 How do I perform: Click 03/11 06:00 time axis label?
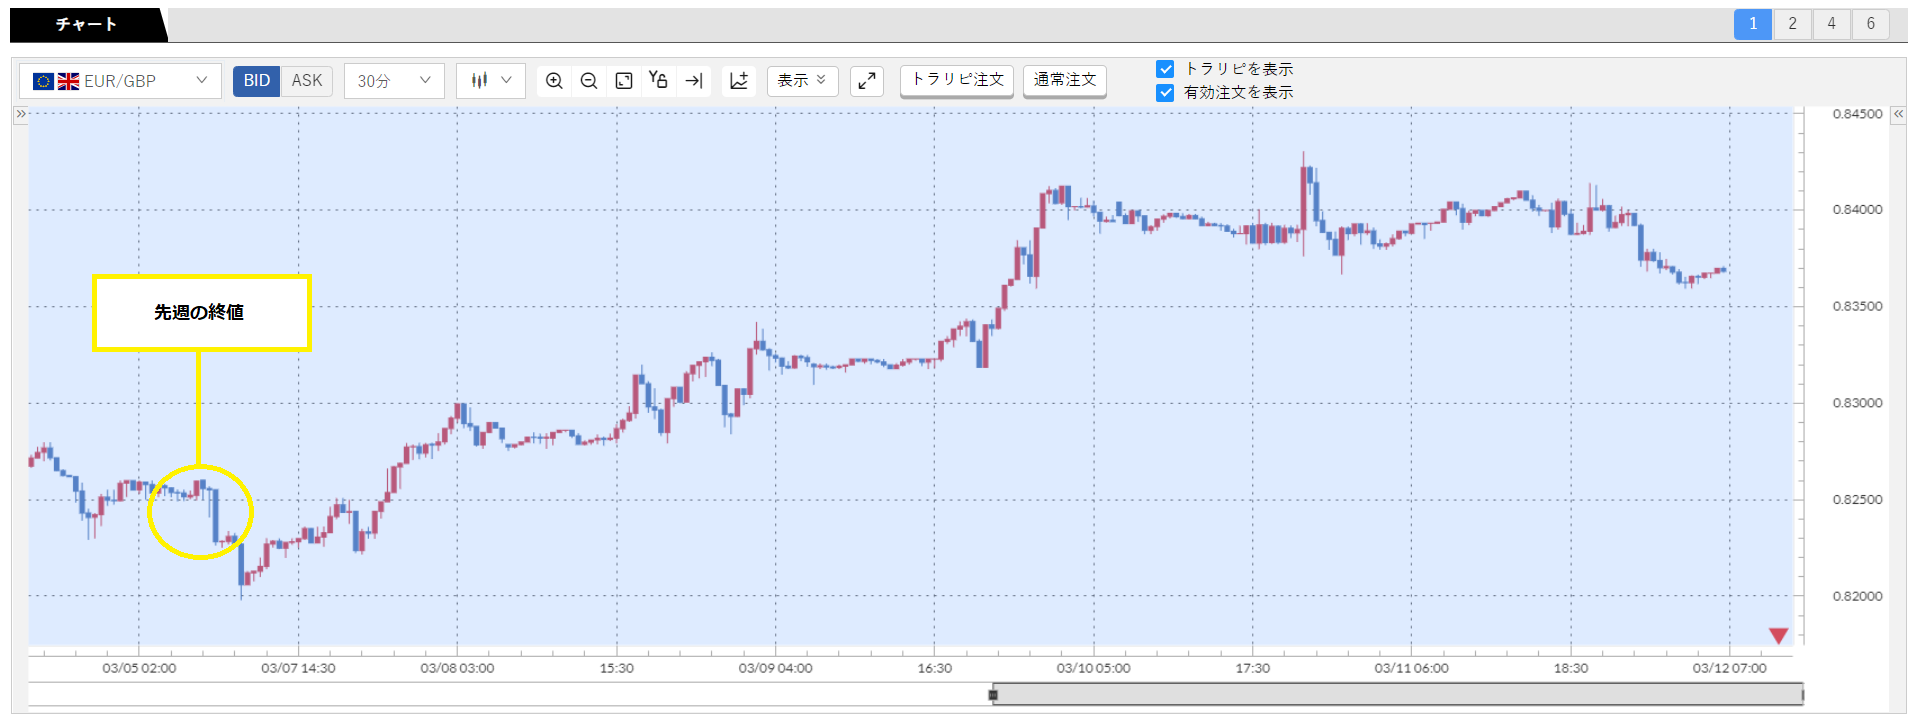click(x=1411, y=668)
